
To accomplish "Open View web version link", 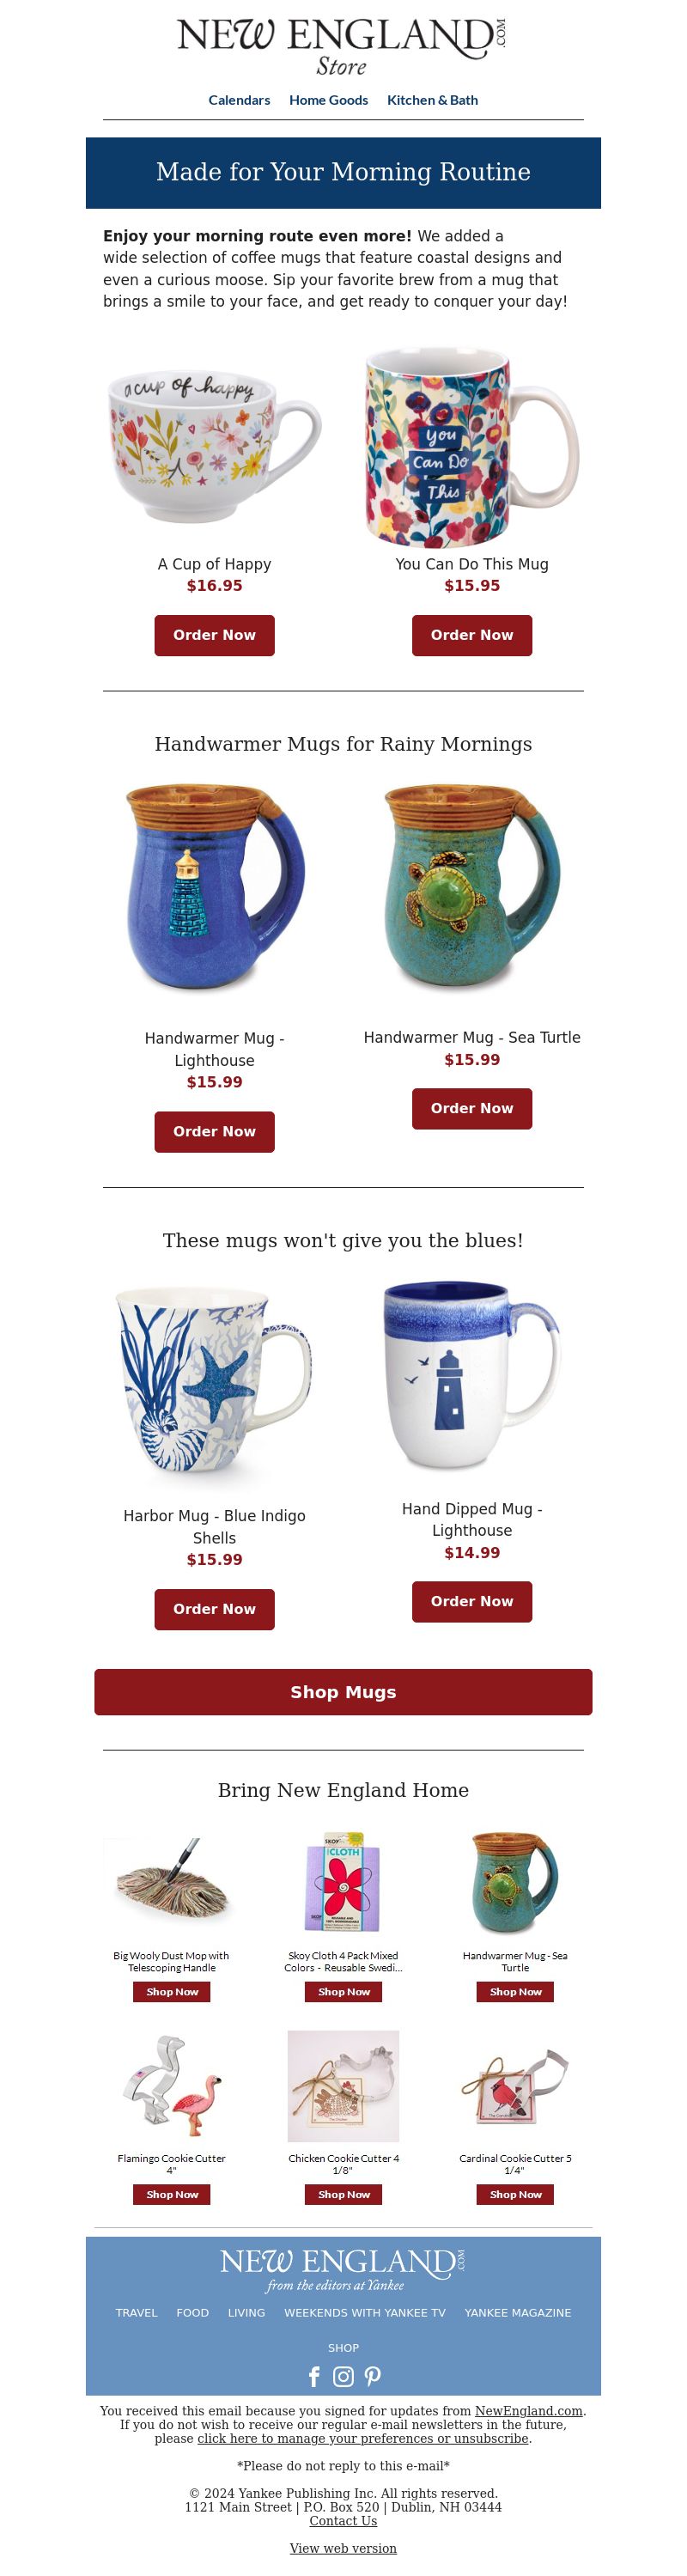I will 343,2548.
